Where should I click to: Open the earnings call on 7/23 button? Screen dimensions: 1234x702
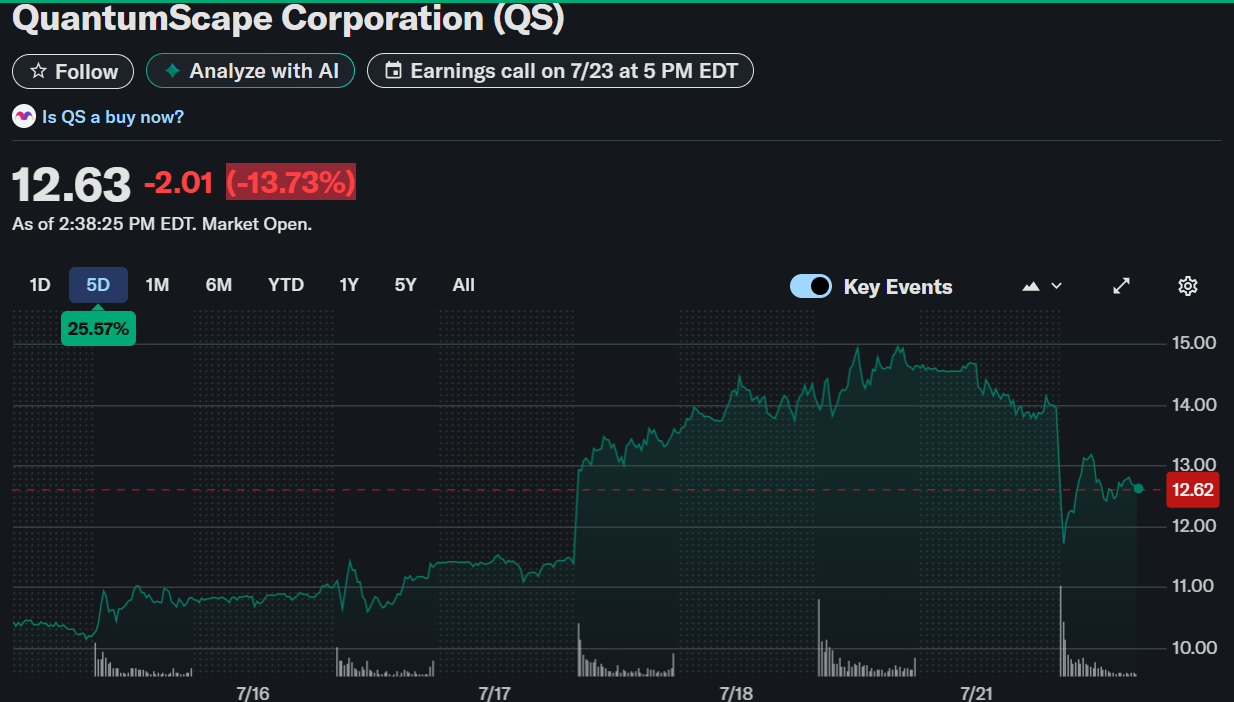tap(560, 71)
